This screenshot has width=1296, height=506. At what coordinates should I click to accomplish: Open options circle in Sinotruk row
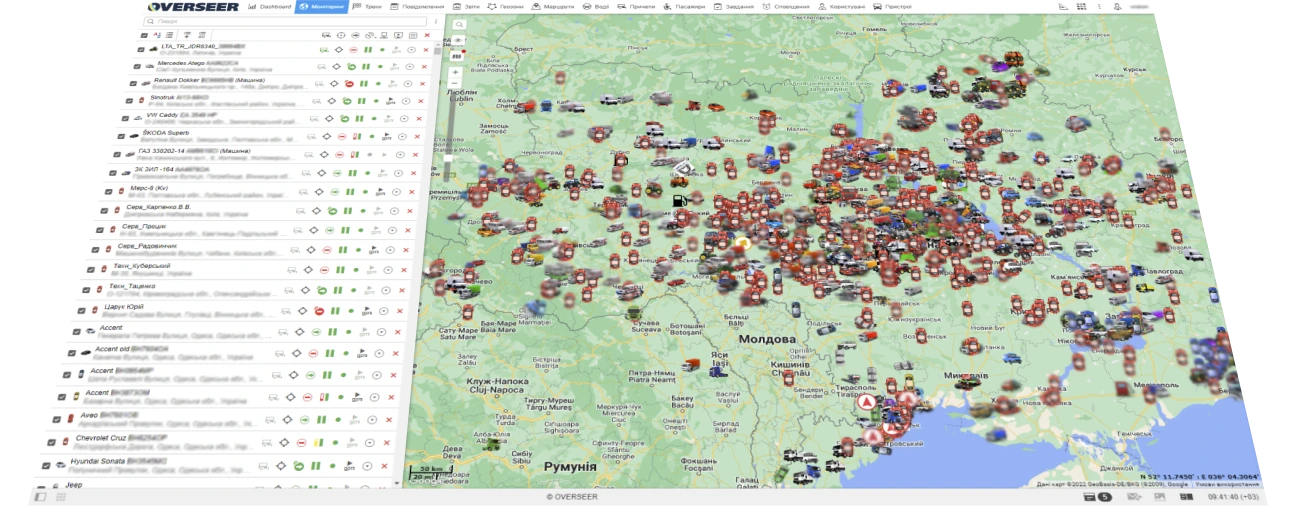click(406, 100)
